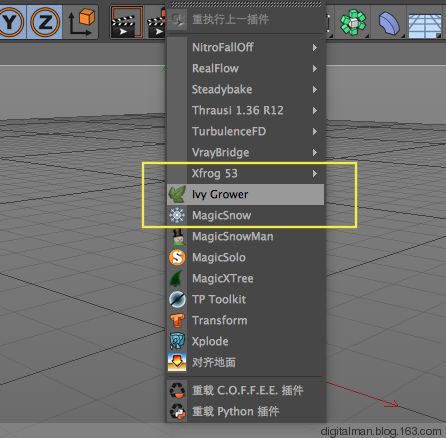Expand arrow next to Steadybake

coord(315,90)
